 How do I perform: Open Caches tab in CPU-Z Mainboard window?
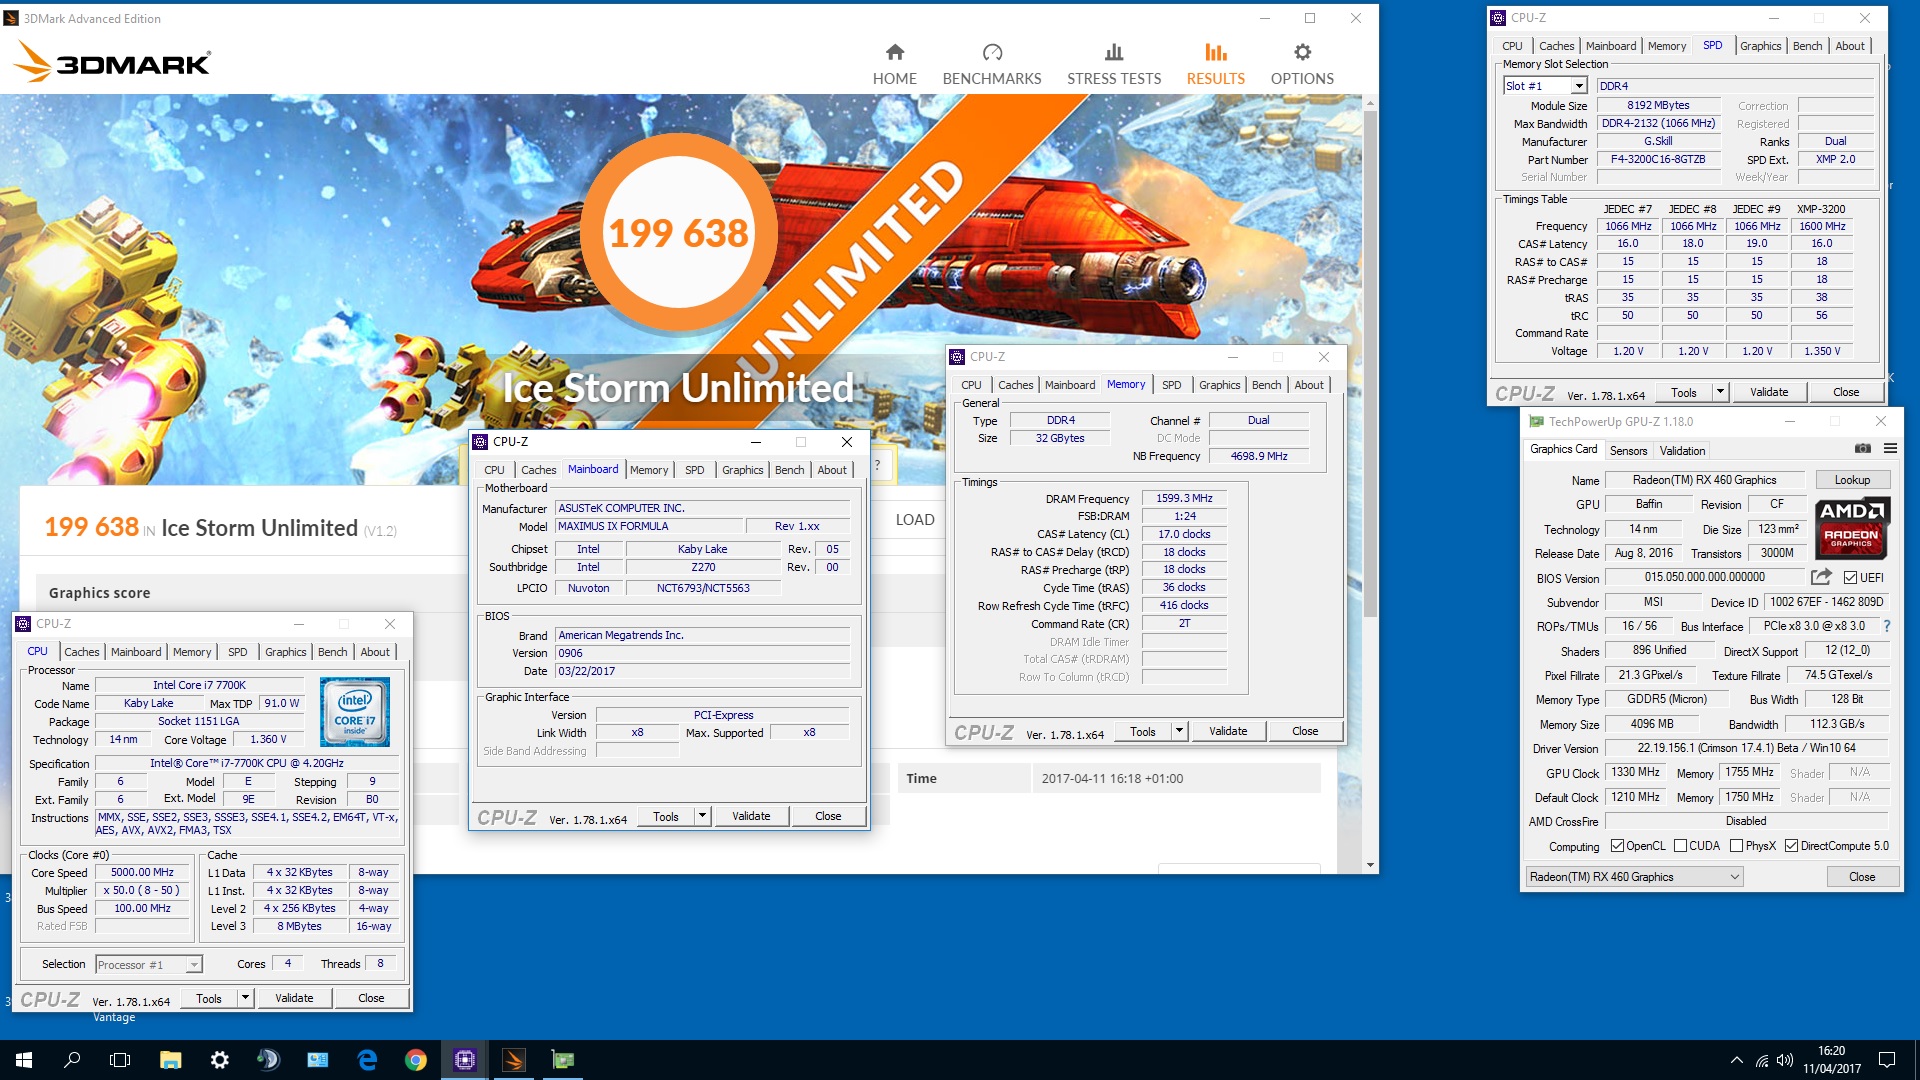pos(538,470)
